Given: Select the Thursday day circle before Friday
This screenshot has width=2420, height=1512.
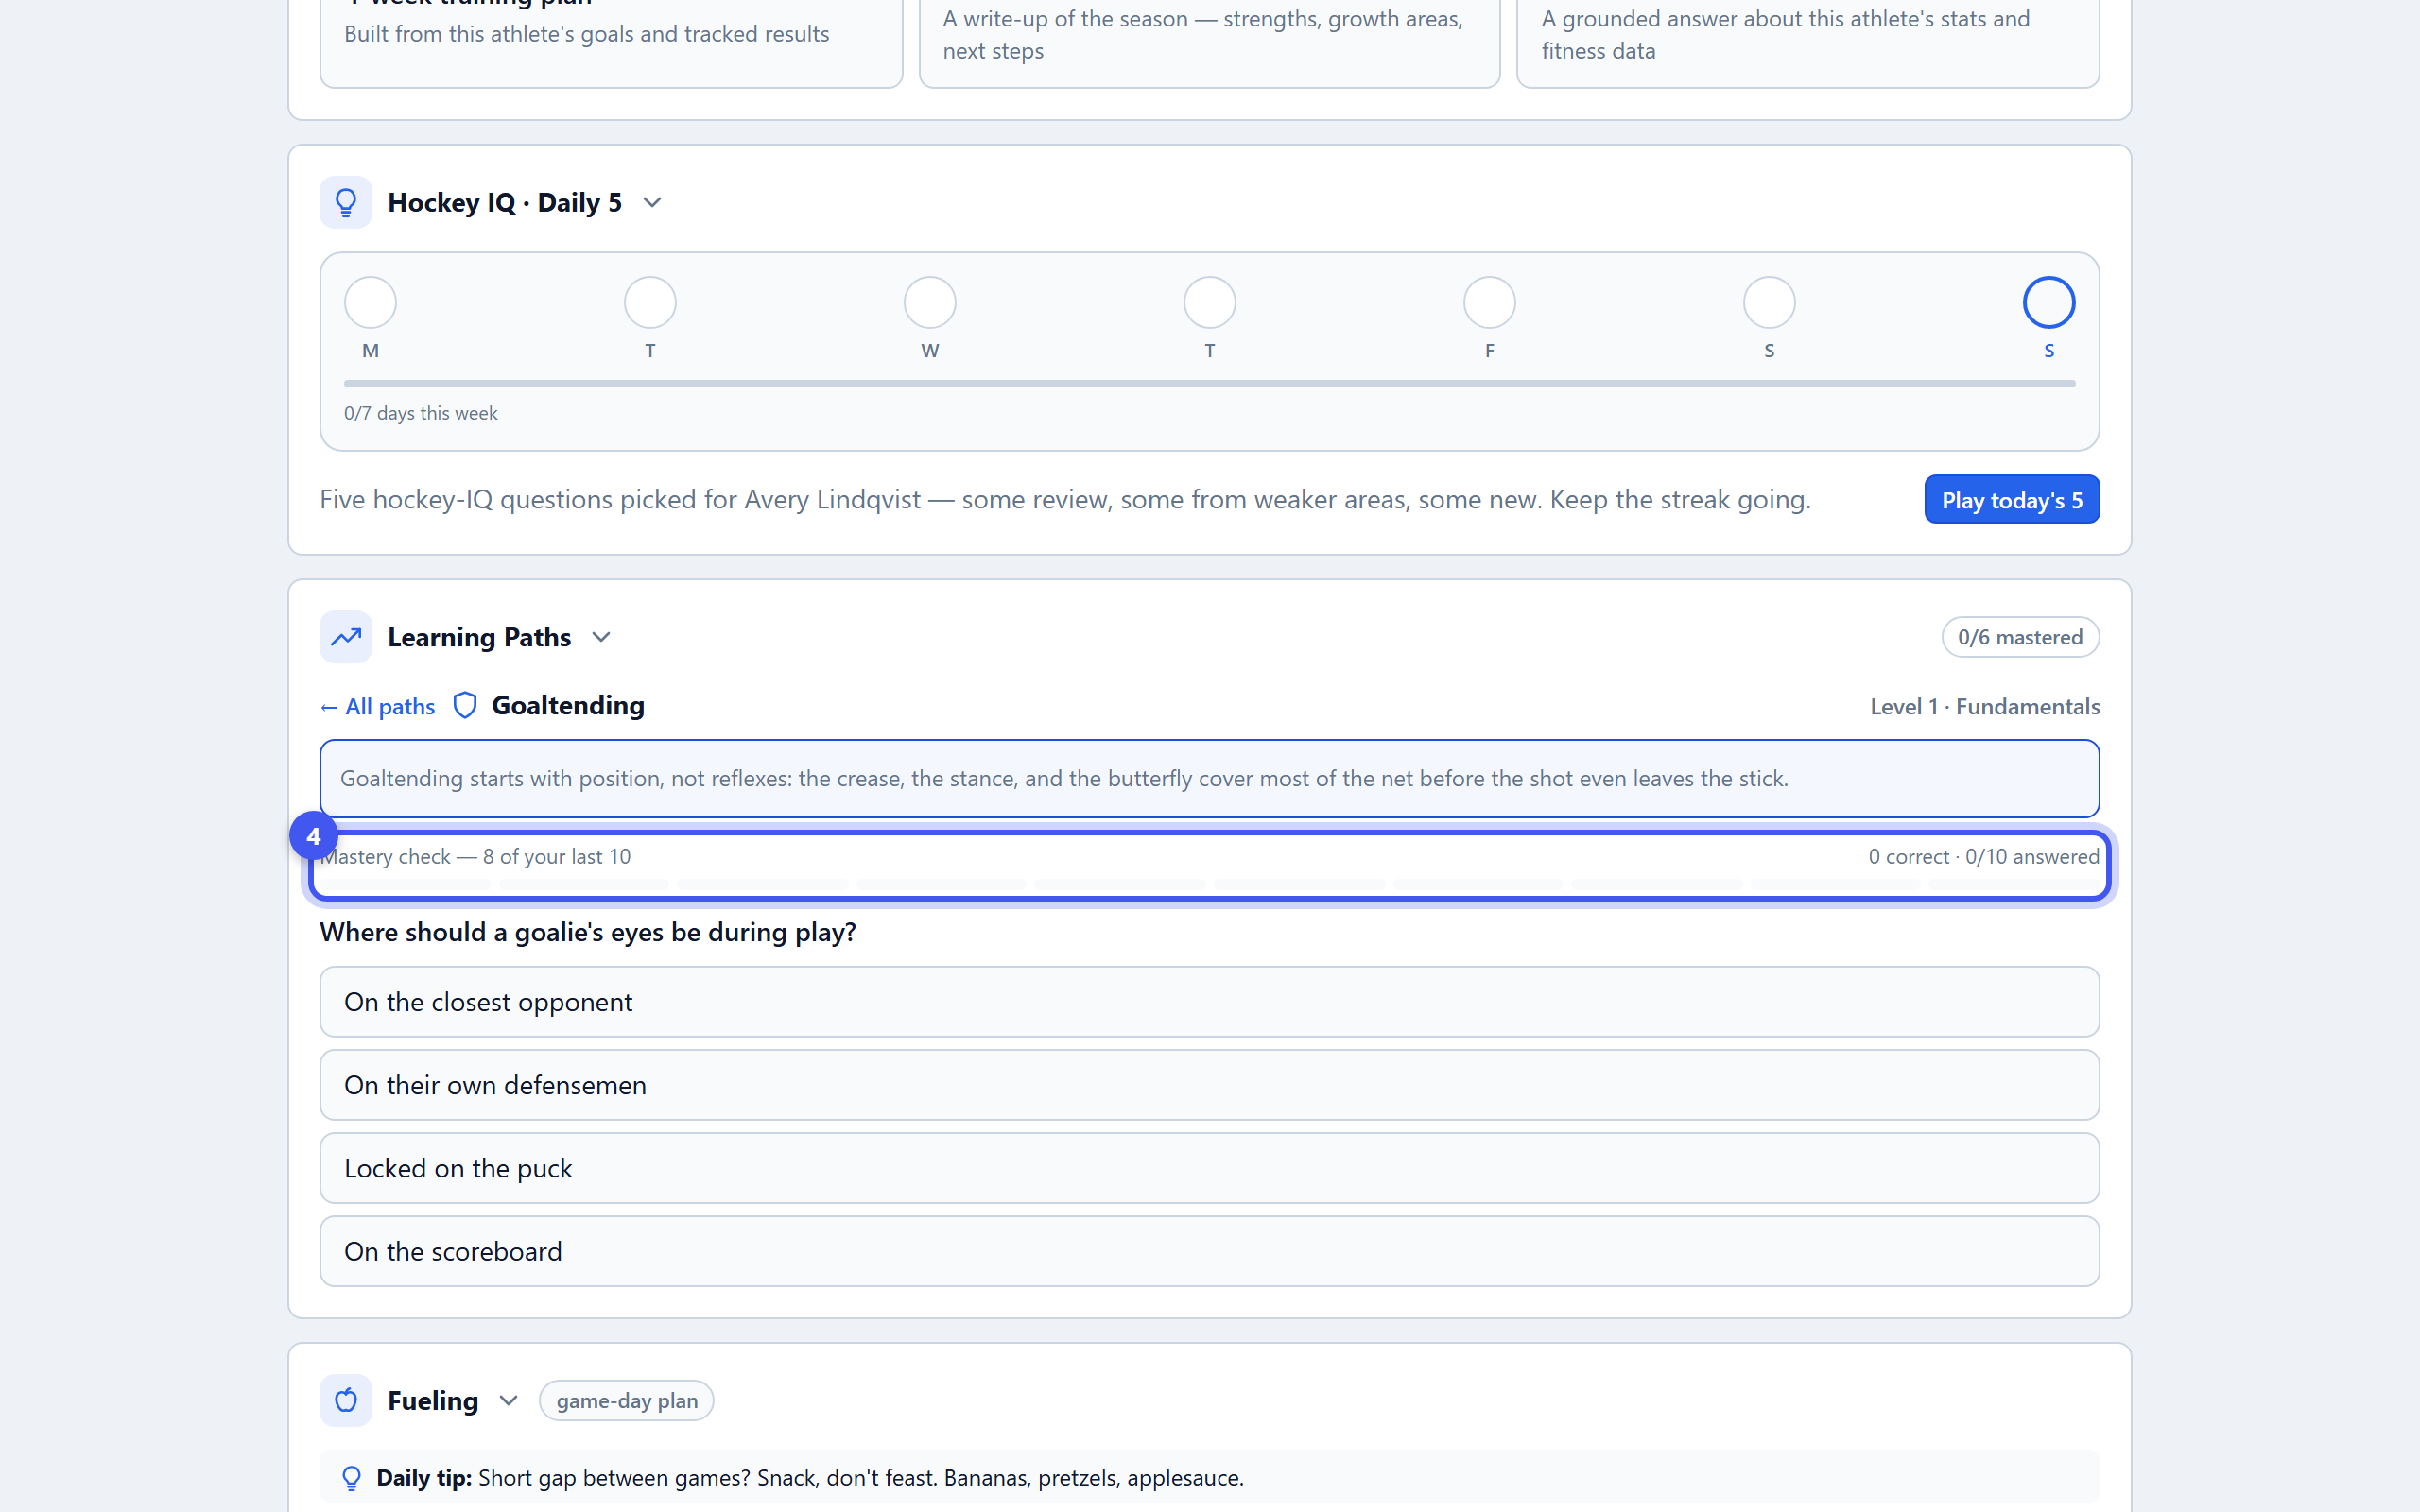Looking at the screenshot, I should point(1210,302).
